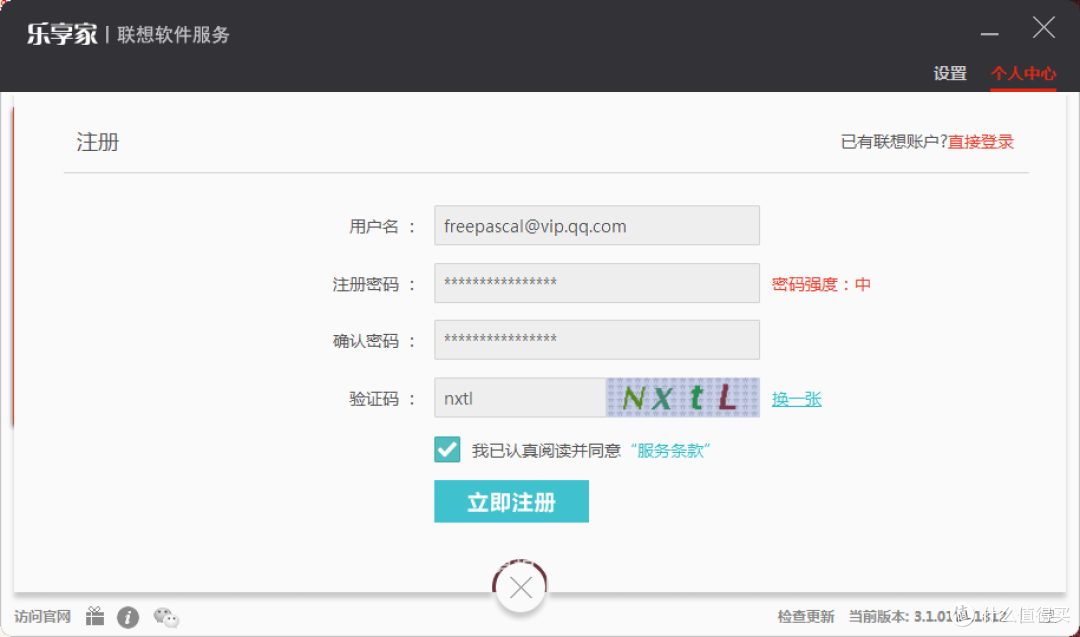Screen dimensions: 1080x637
Task: Click the 当前版本 version text
Action: click(x=926, y=616)
